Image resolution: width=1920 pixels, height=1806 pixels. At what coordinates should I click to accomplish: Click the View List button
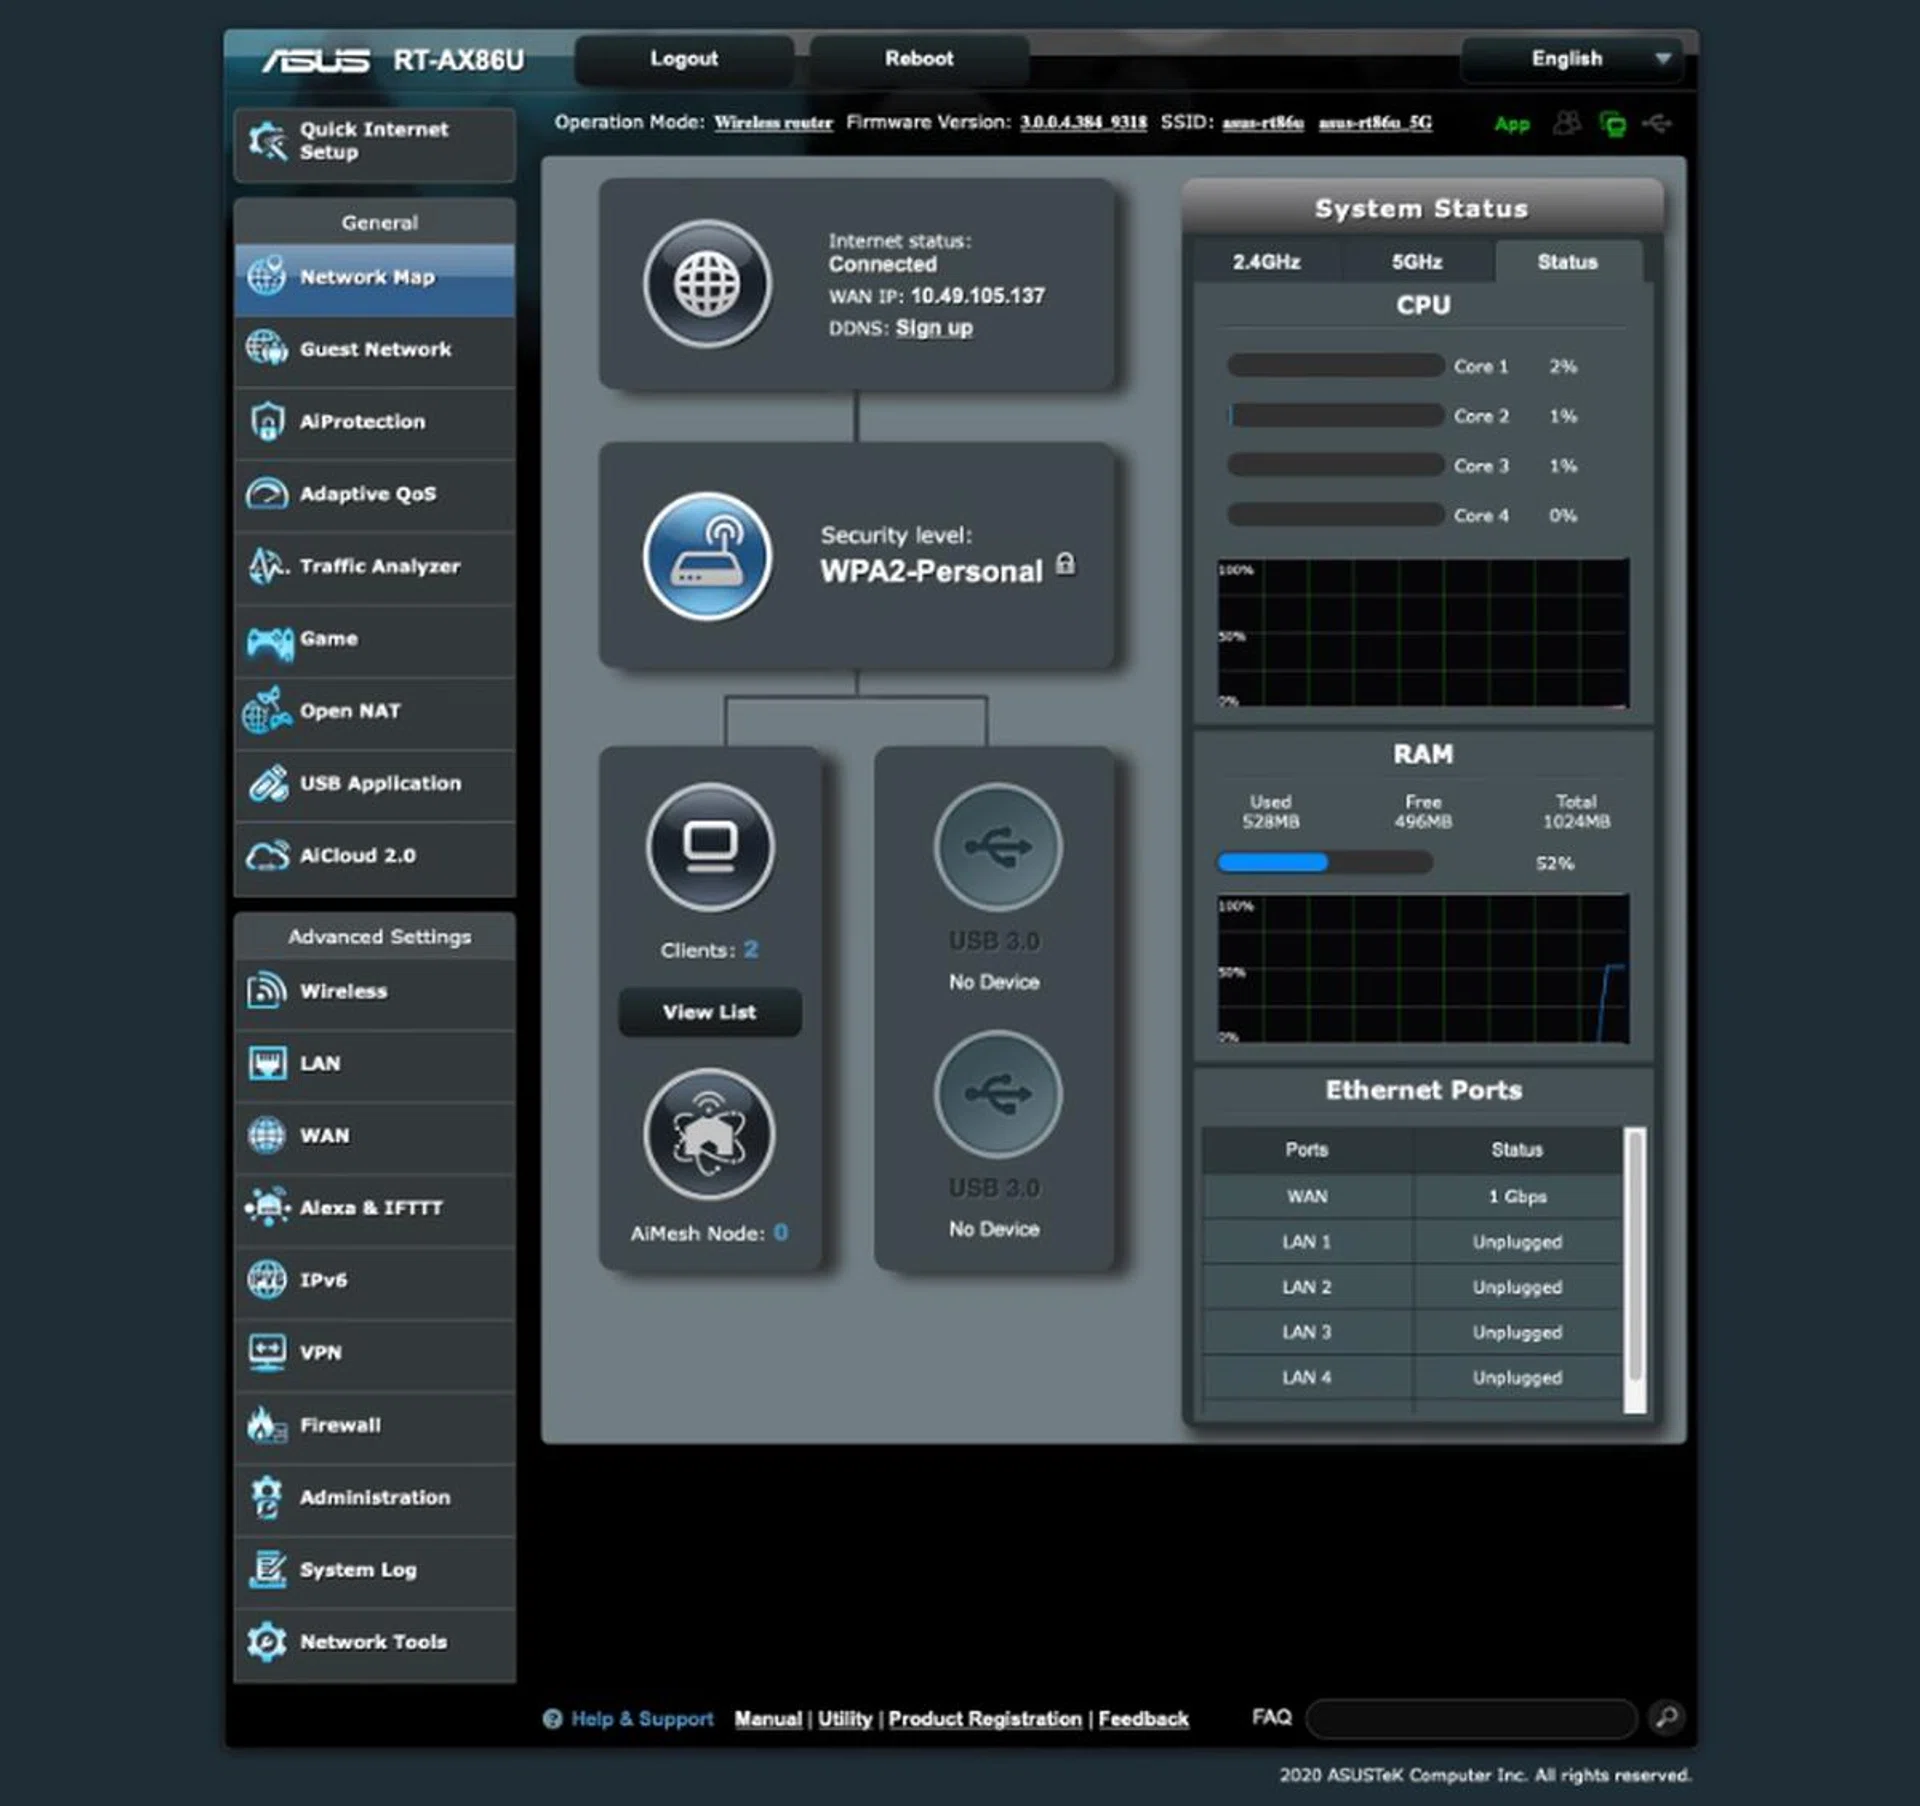[709, 1012]
